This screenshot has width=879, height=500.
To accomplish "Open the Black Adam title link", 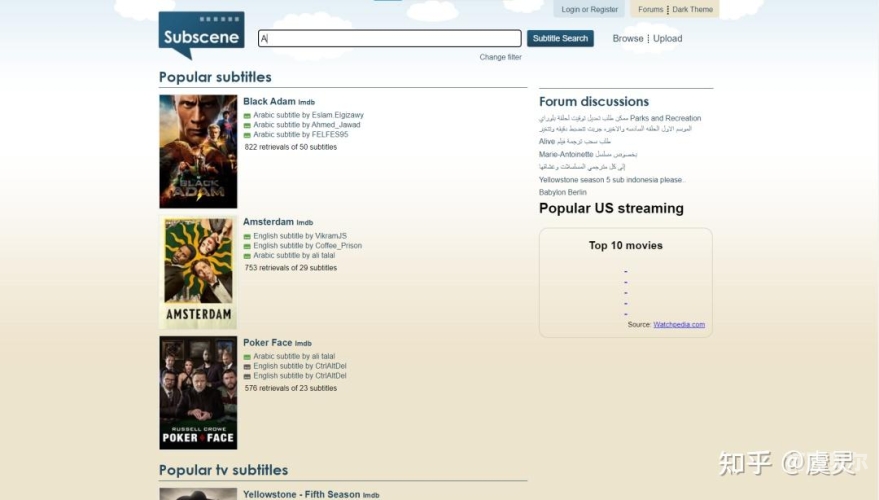I will pyautogui.click(x=269, y=101).
